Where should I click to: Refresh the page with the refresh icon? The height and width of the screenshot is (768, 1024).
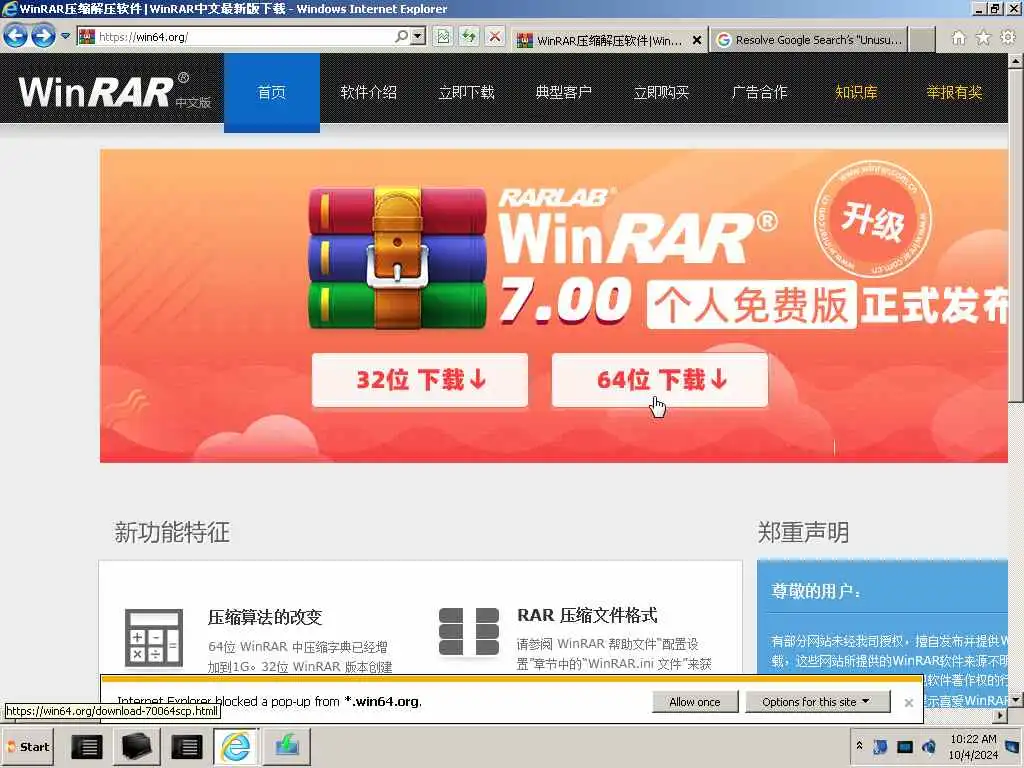coord(469,37)
